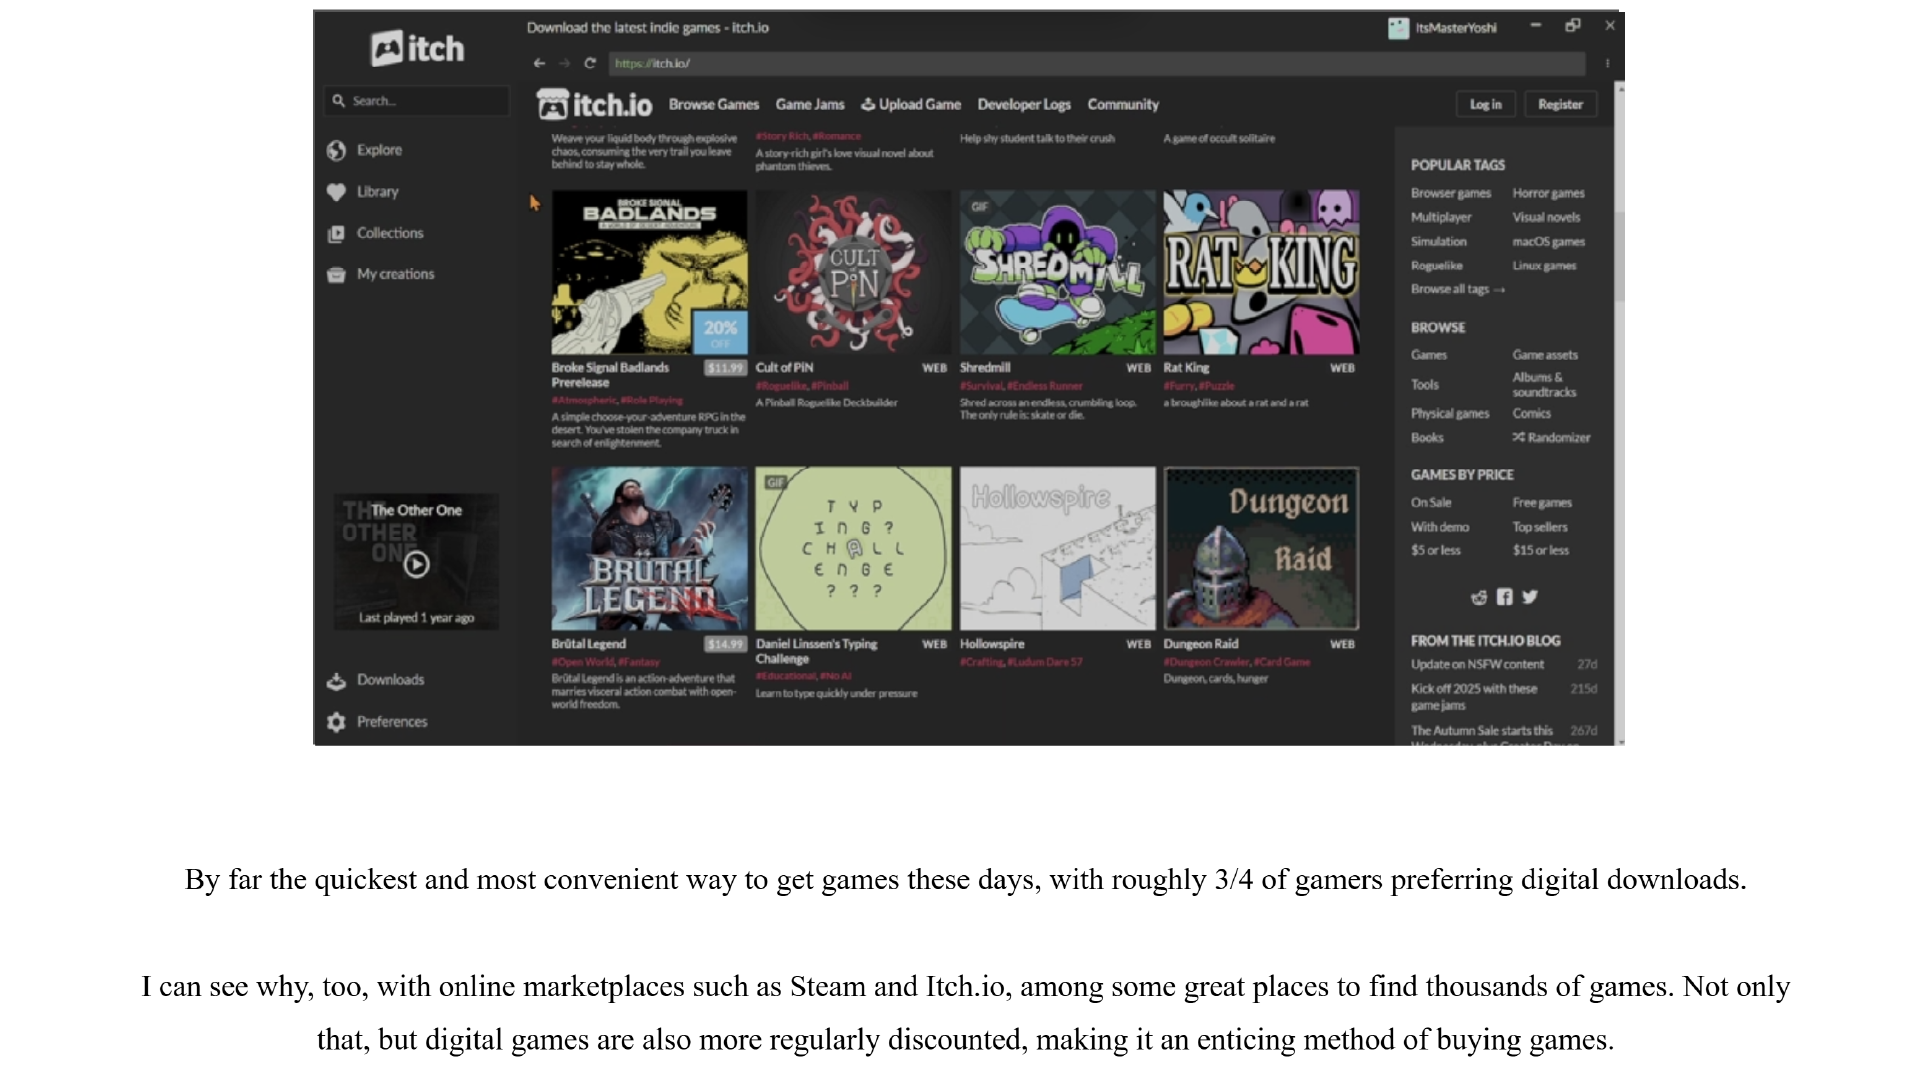Open Collections icon in sidebar
This screenshot has height=1080, width=1920.
pyautogui.click(x=336, y=234)
